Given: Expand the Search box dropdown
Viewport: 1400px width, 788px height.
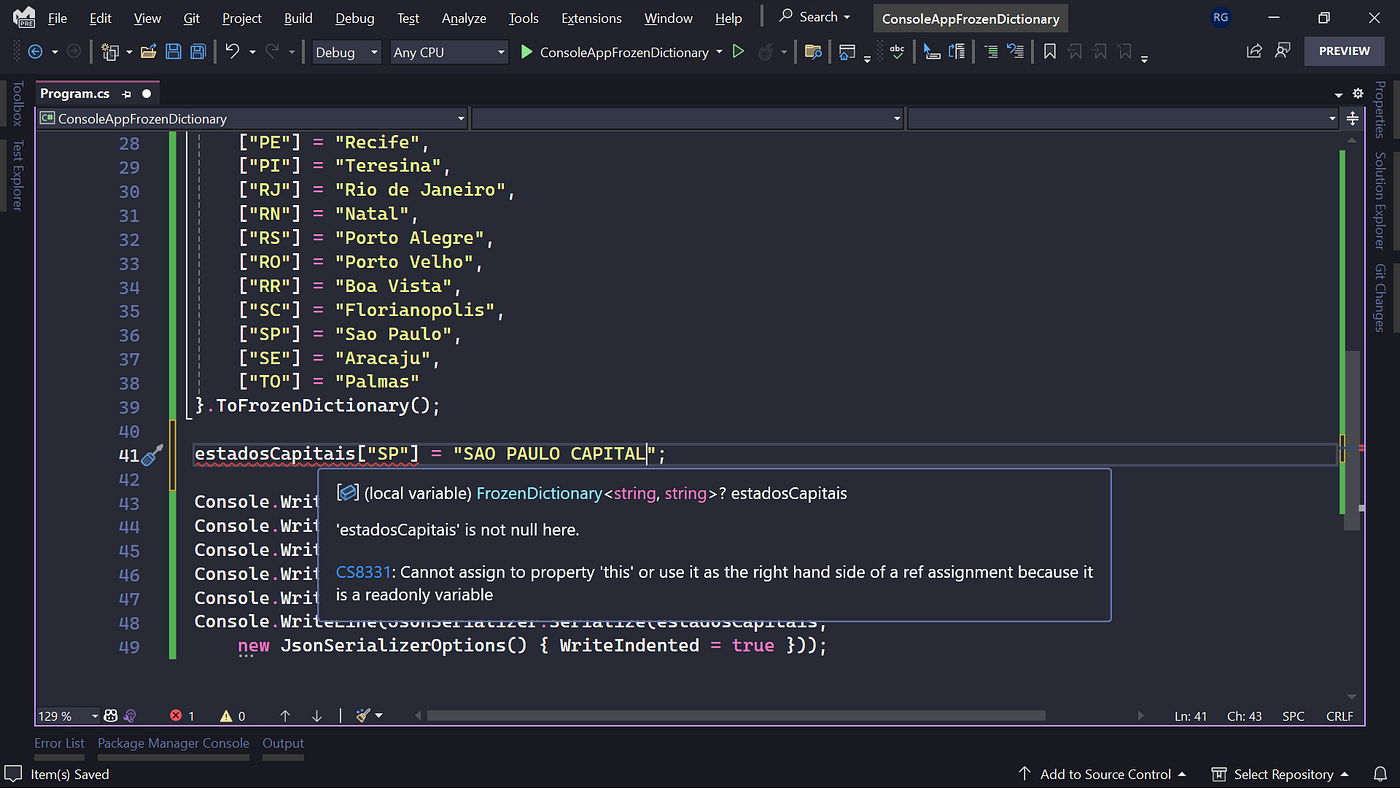Looking at the screenshot, I should 847,17.
